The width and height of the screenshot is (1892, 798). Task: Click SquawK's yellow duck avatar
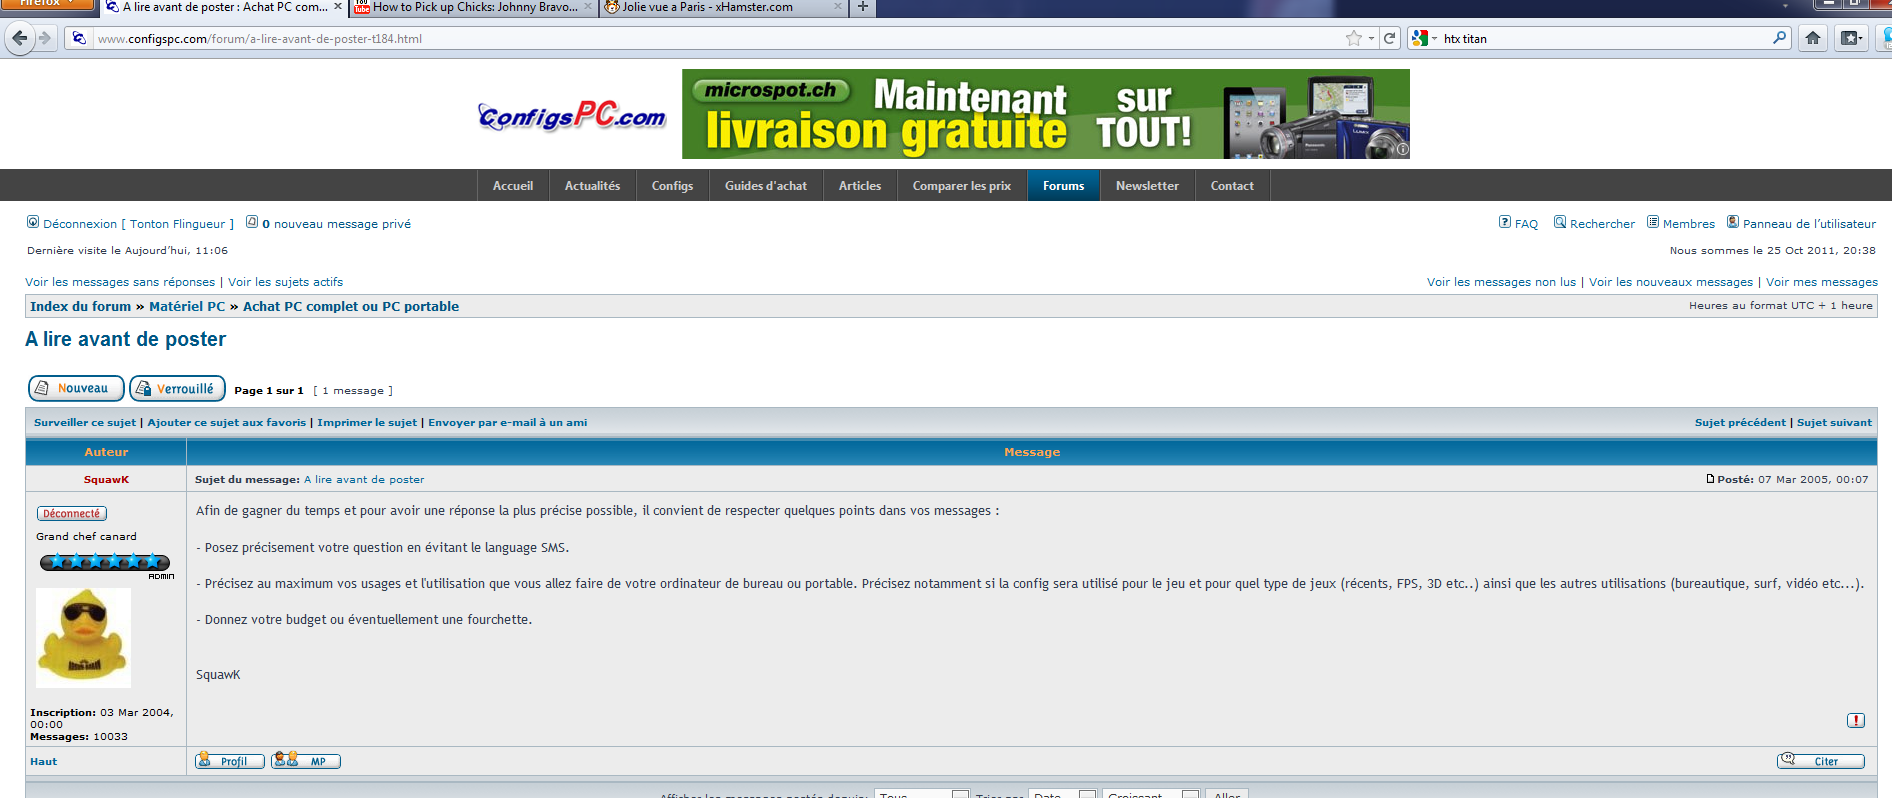[x=83, y=637]
